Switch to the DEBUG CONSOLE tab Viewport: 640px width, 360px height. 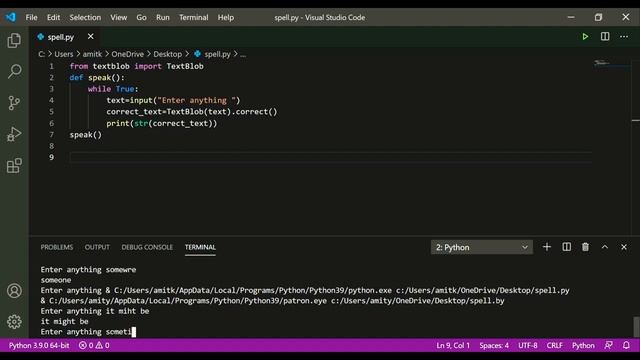click(x=147, y=247)
